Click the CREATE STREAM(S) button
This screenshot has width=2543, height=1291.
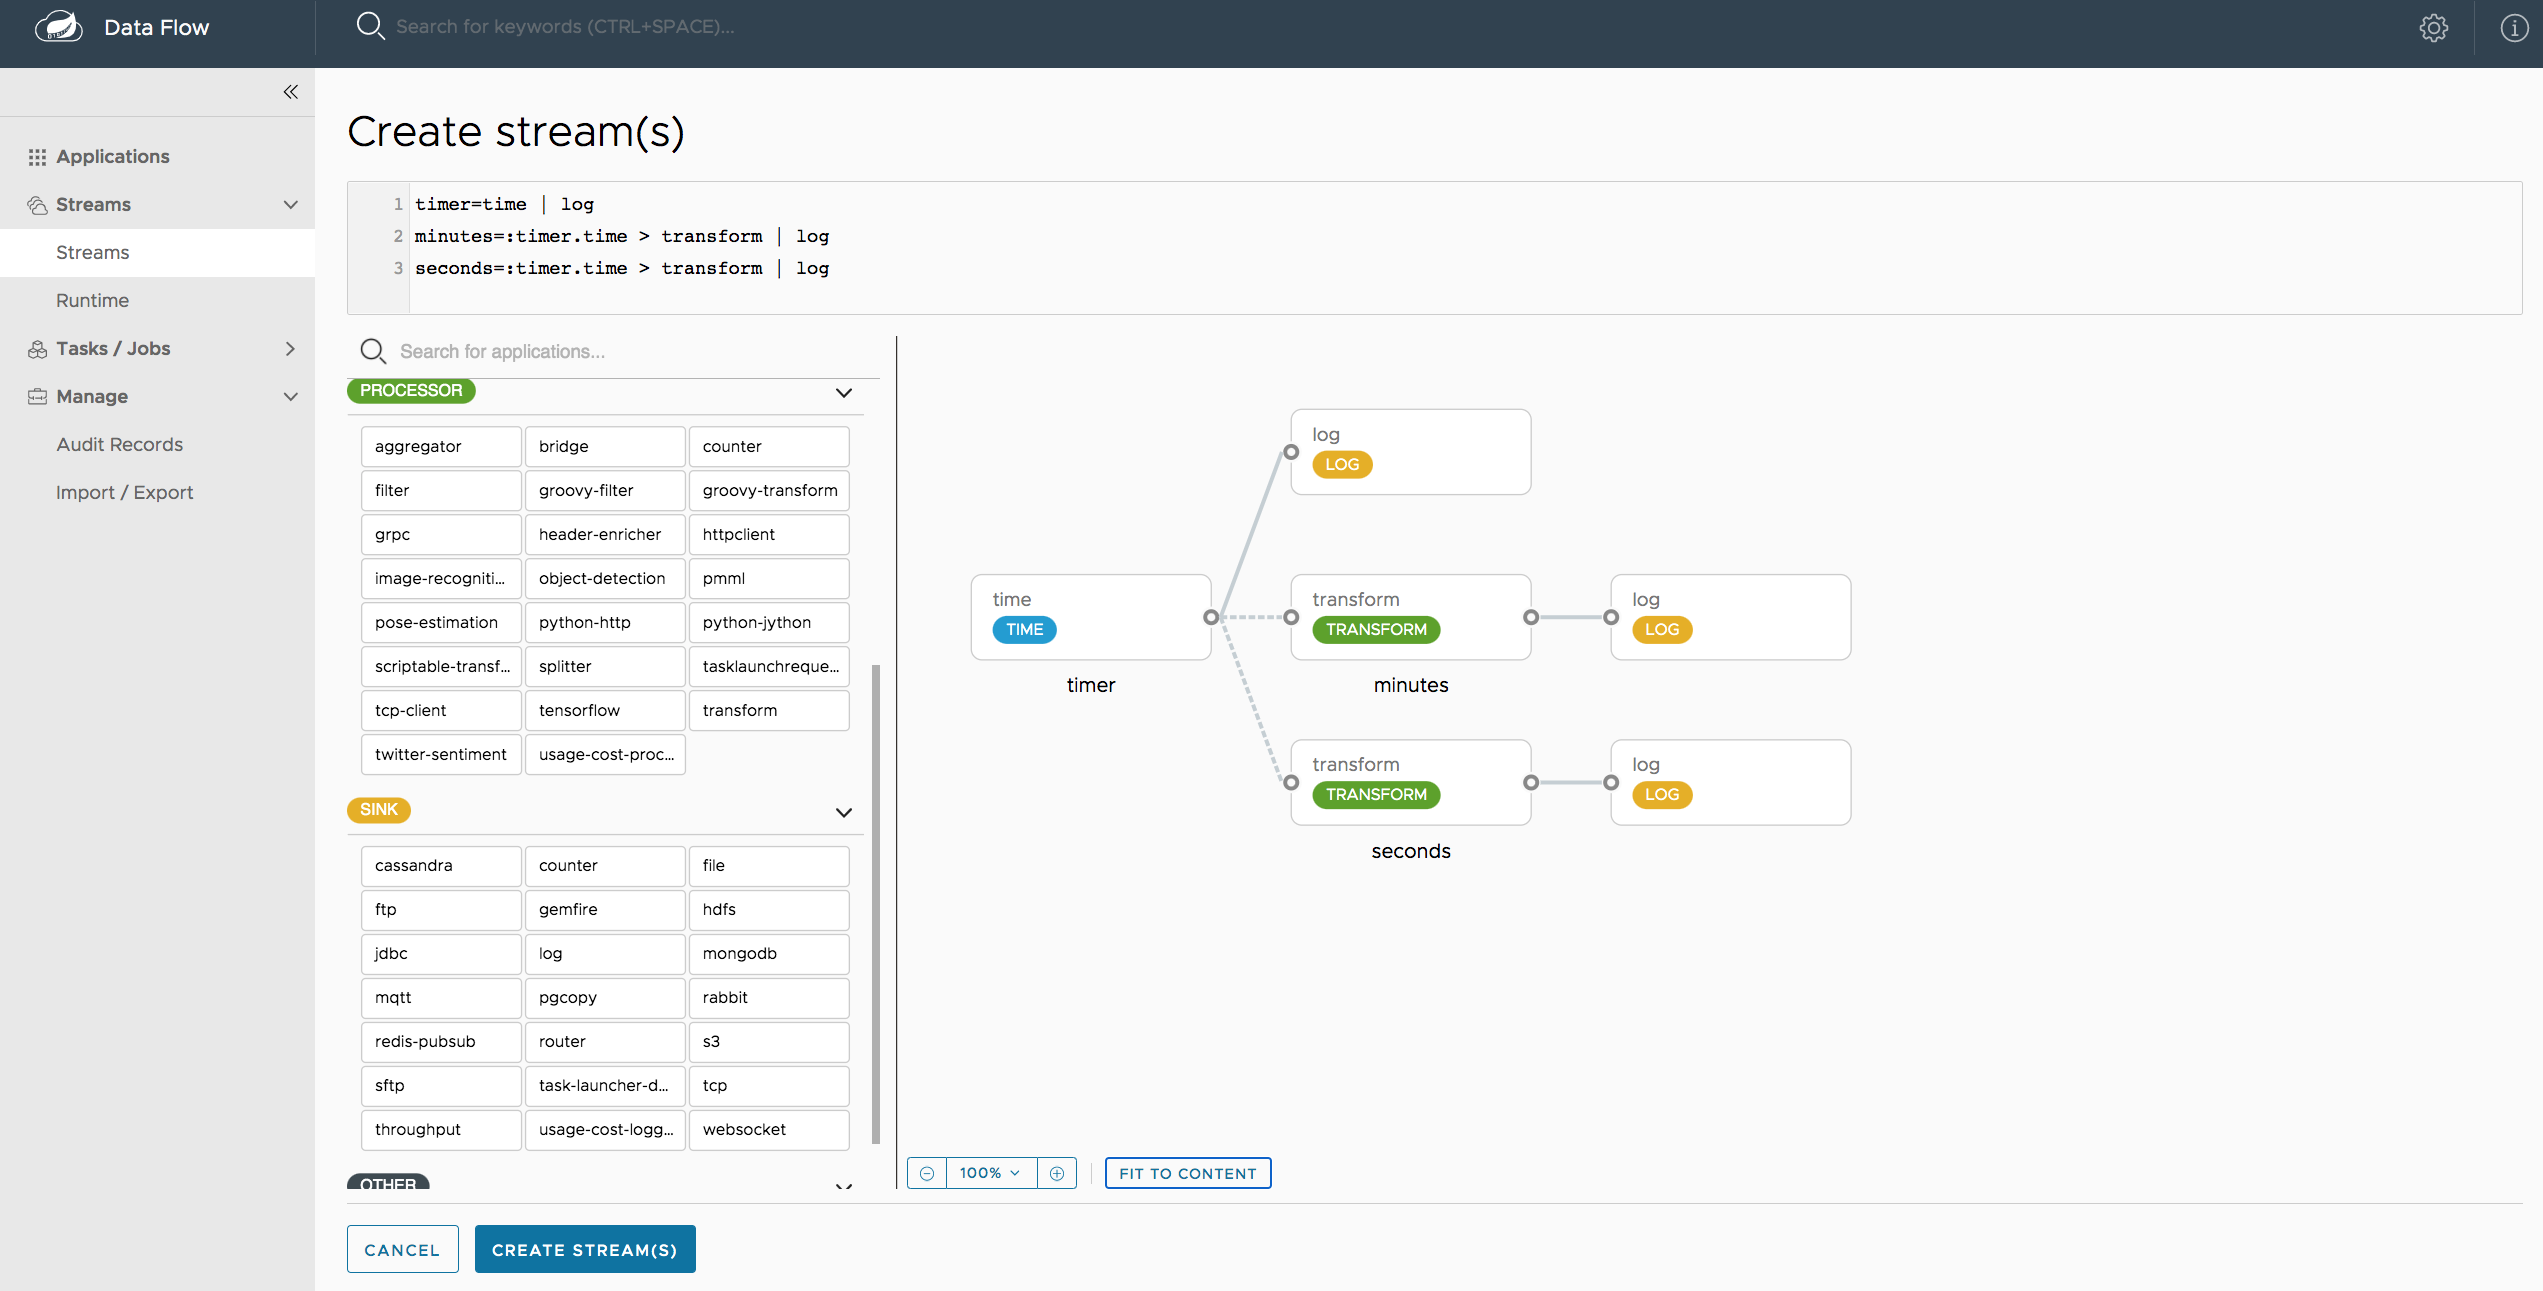(x=584, y=1248)
